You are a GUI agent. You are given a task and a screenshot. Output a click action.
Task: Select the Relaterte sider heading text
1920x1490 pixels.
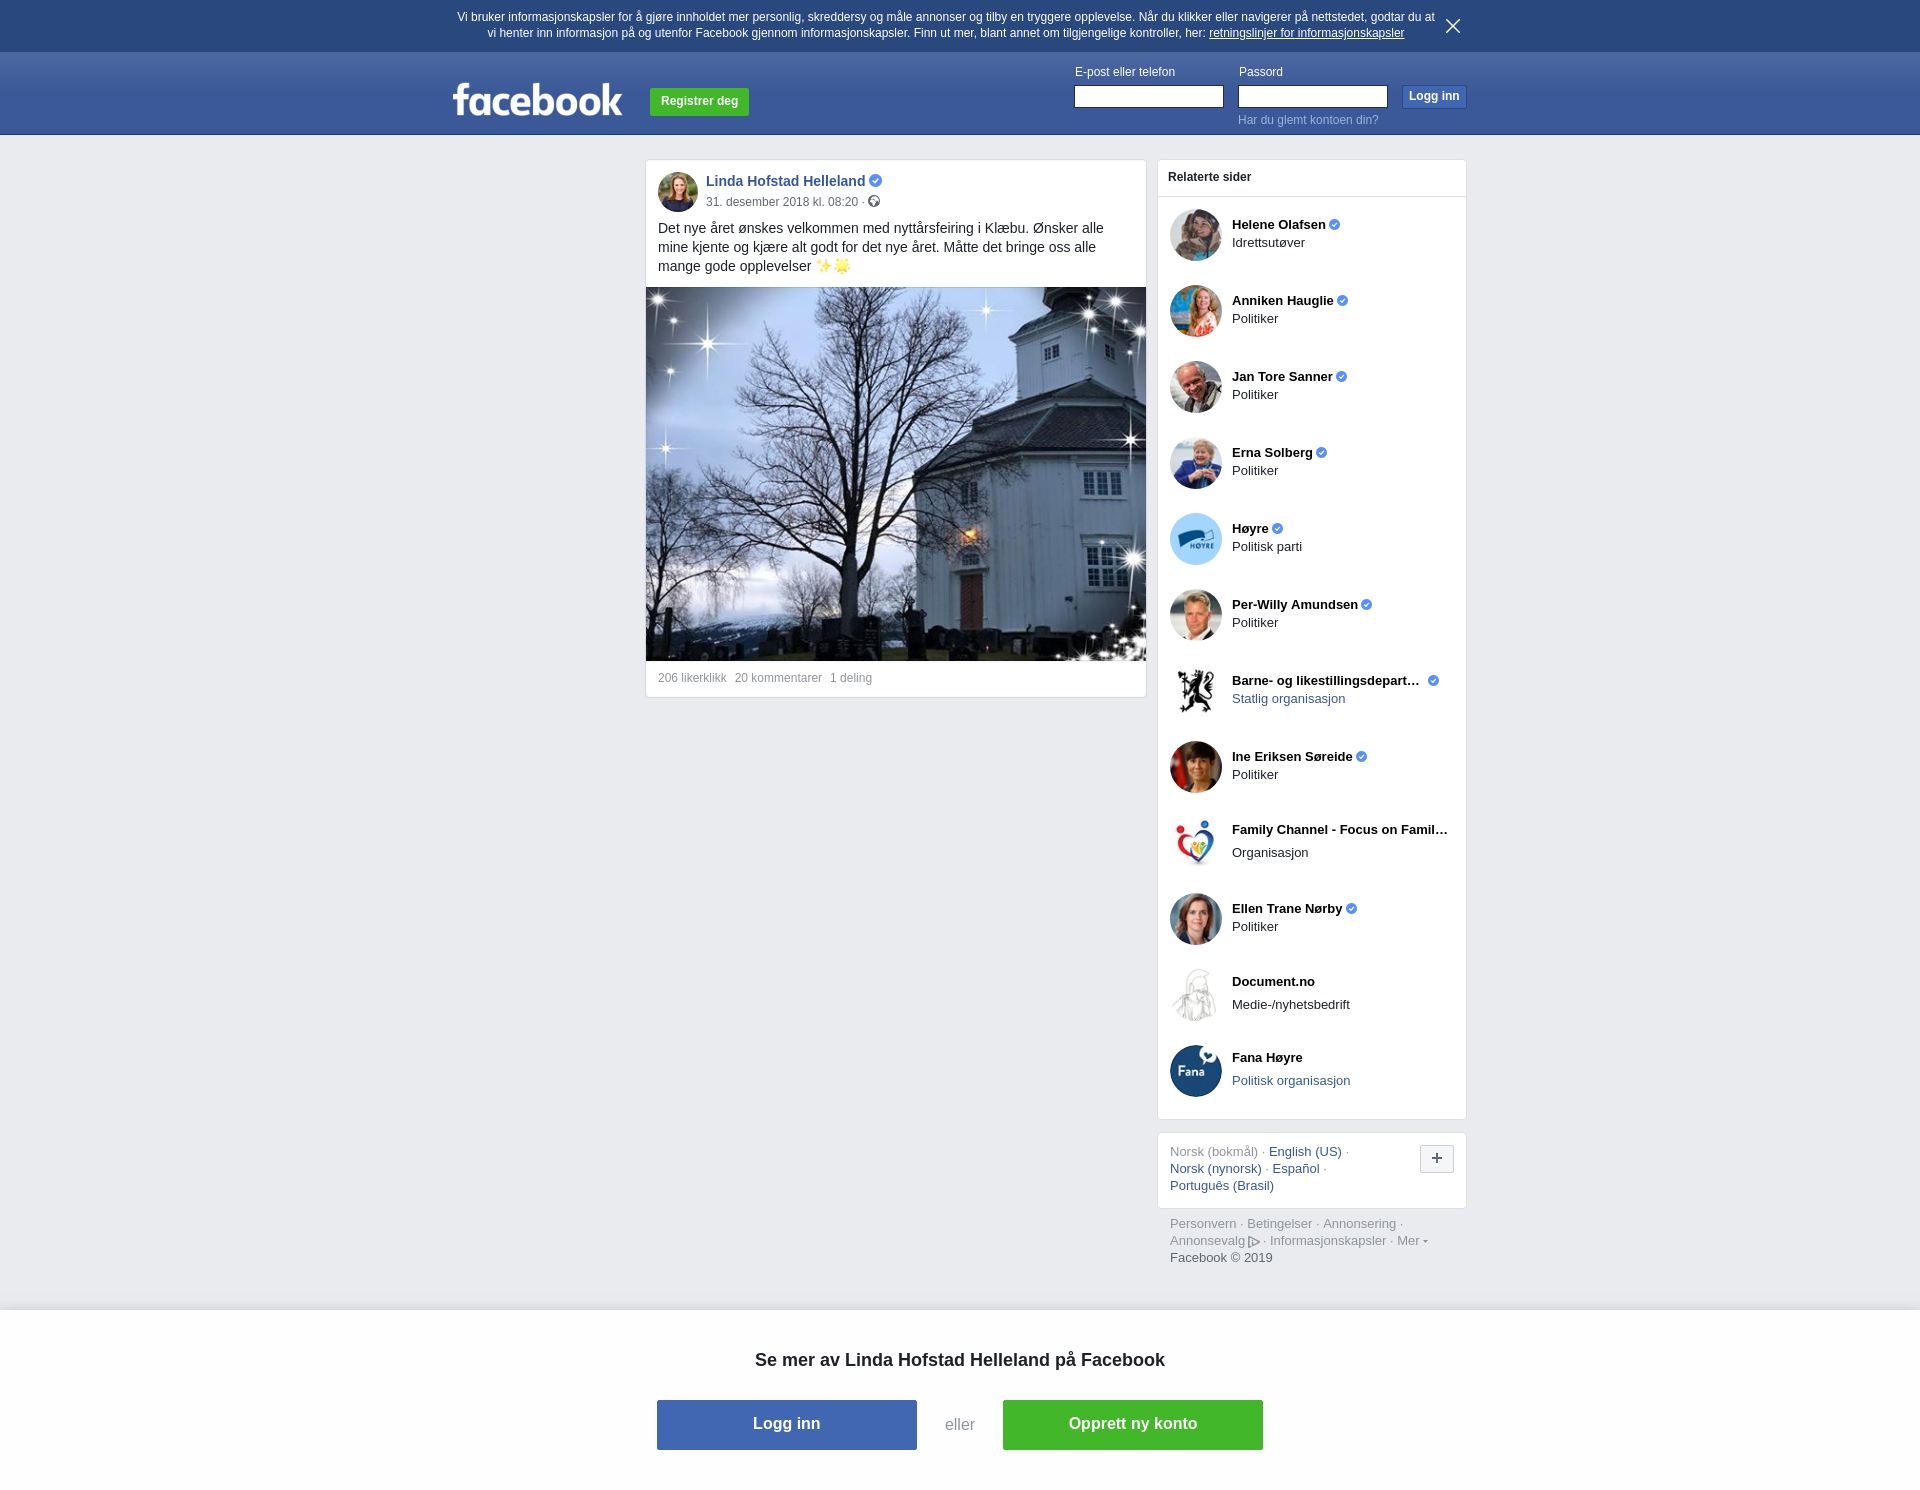(x=1209, y=177)
